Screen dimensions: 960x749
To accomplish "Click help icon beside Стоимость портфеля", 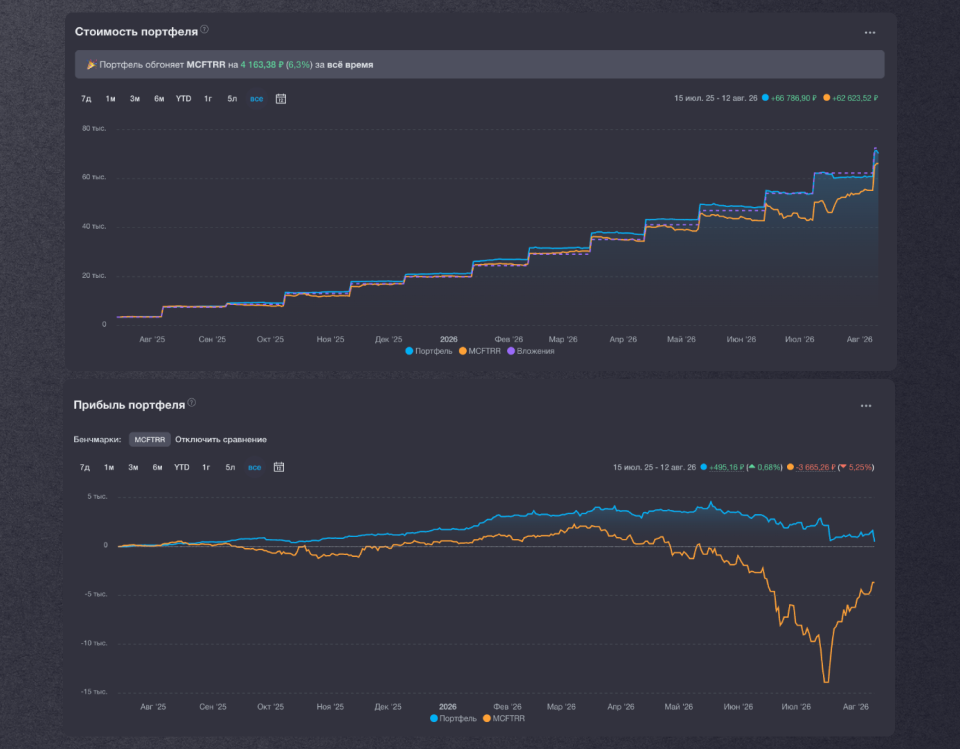I will (x=204, y=29).
